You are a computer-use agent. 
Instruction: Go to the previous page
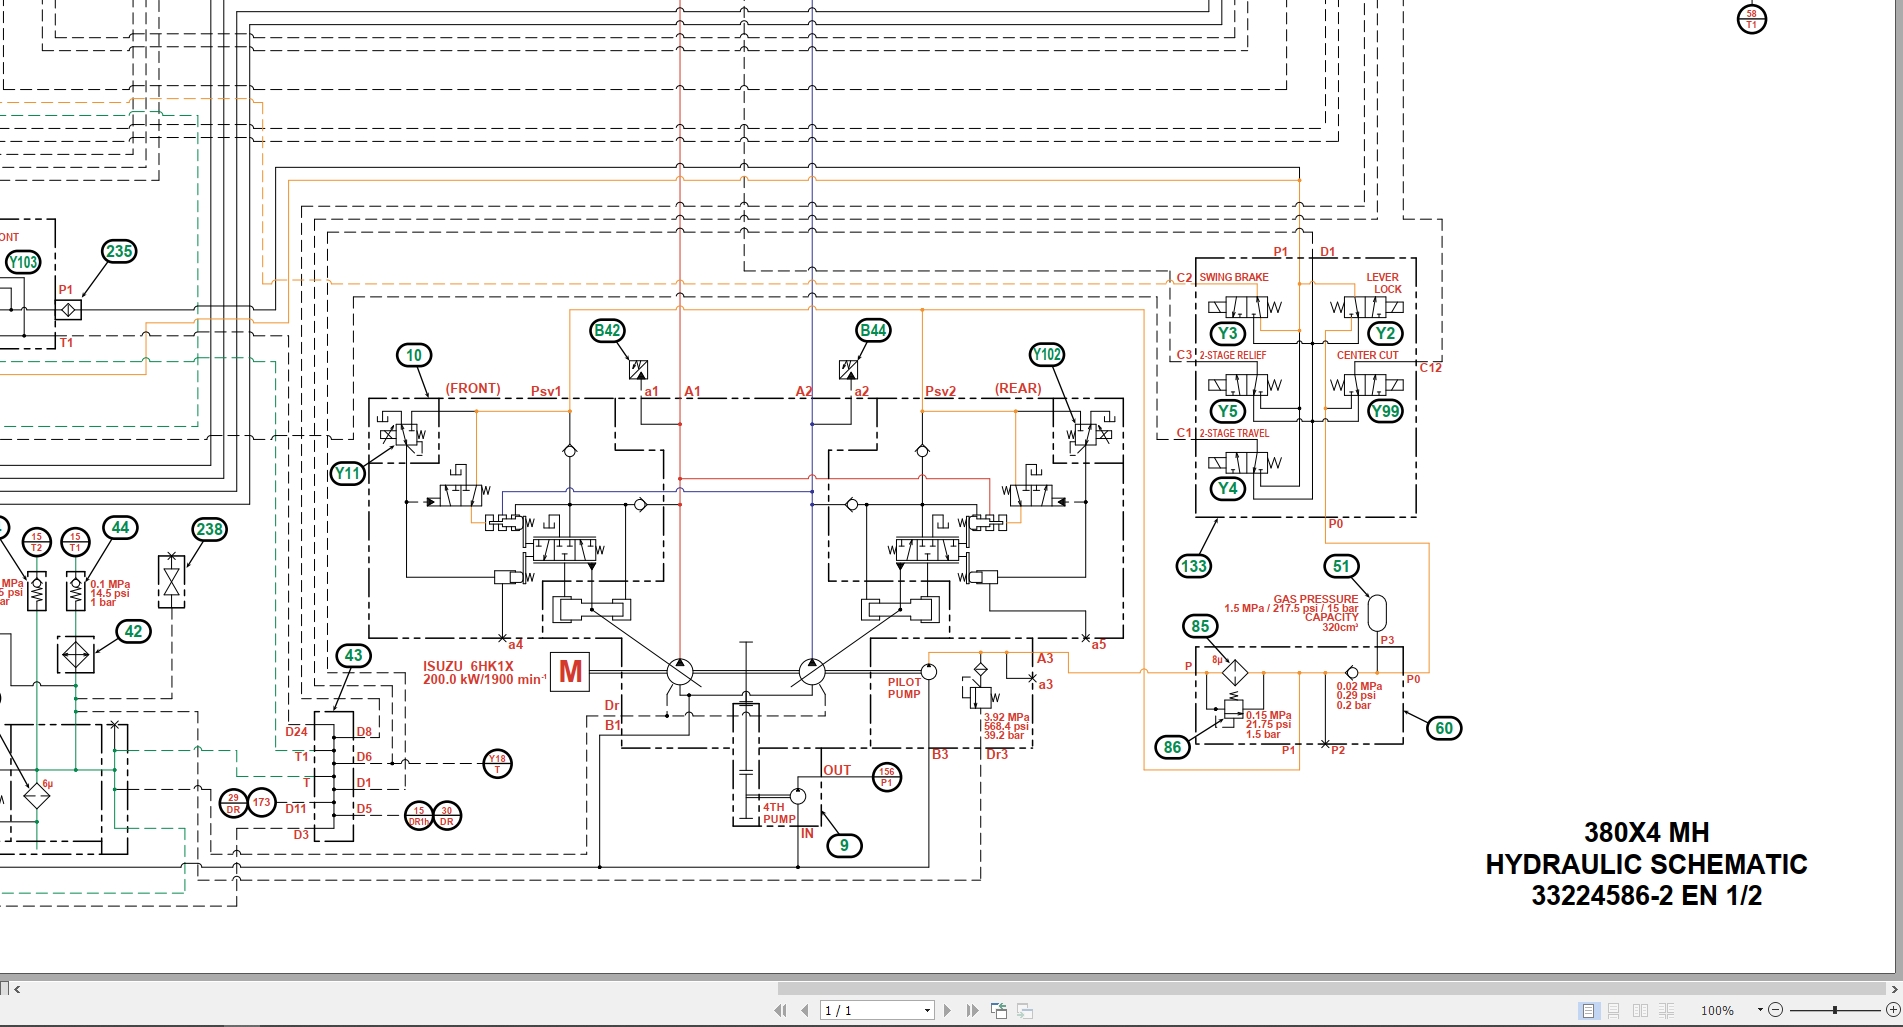pos(805,1010)
